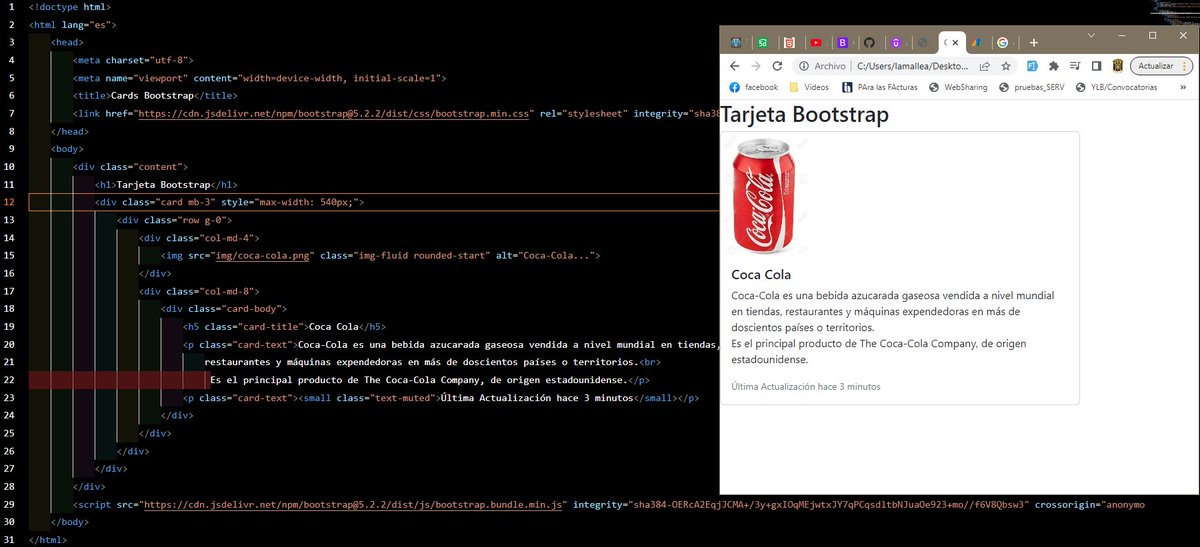Click the small text-muted code line

(441, 398)
